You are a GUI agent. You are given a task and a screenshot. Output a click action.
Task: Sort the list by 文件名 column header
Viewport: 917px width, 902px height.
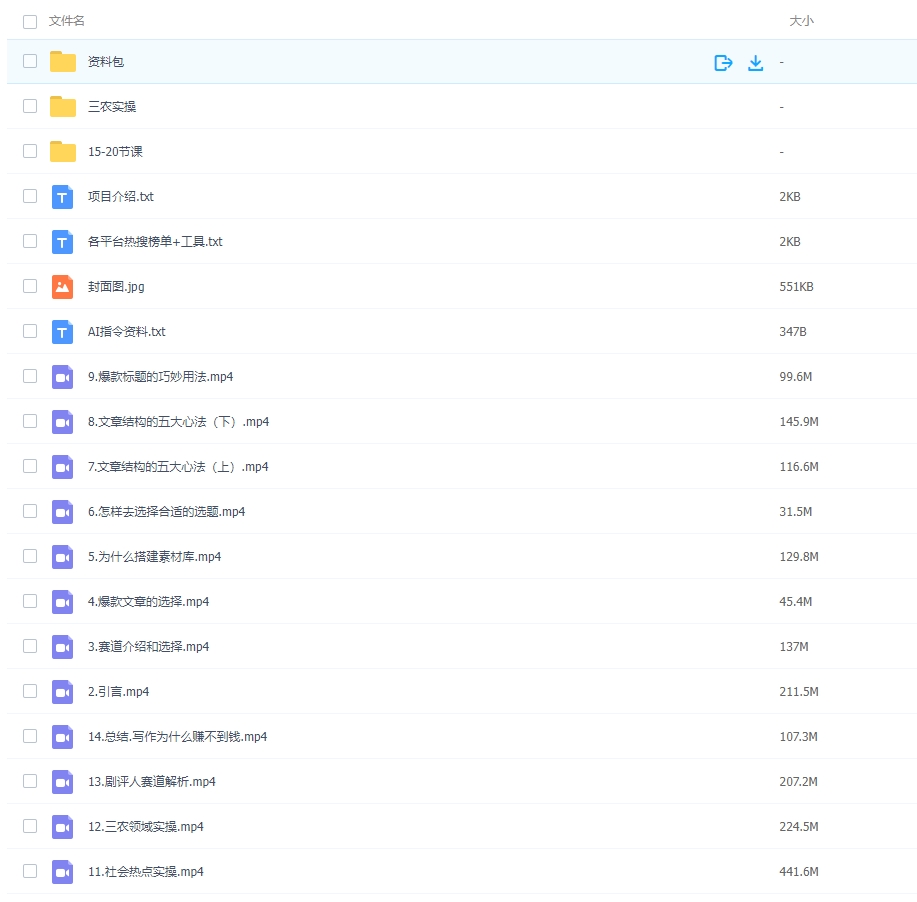click(67, 21)
